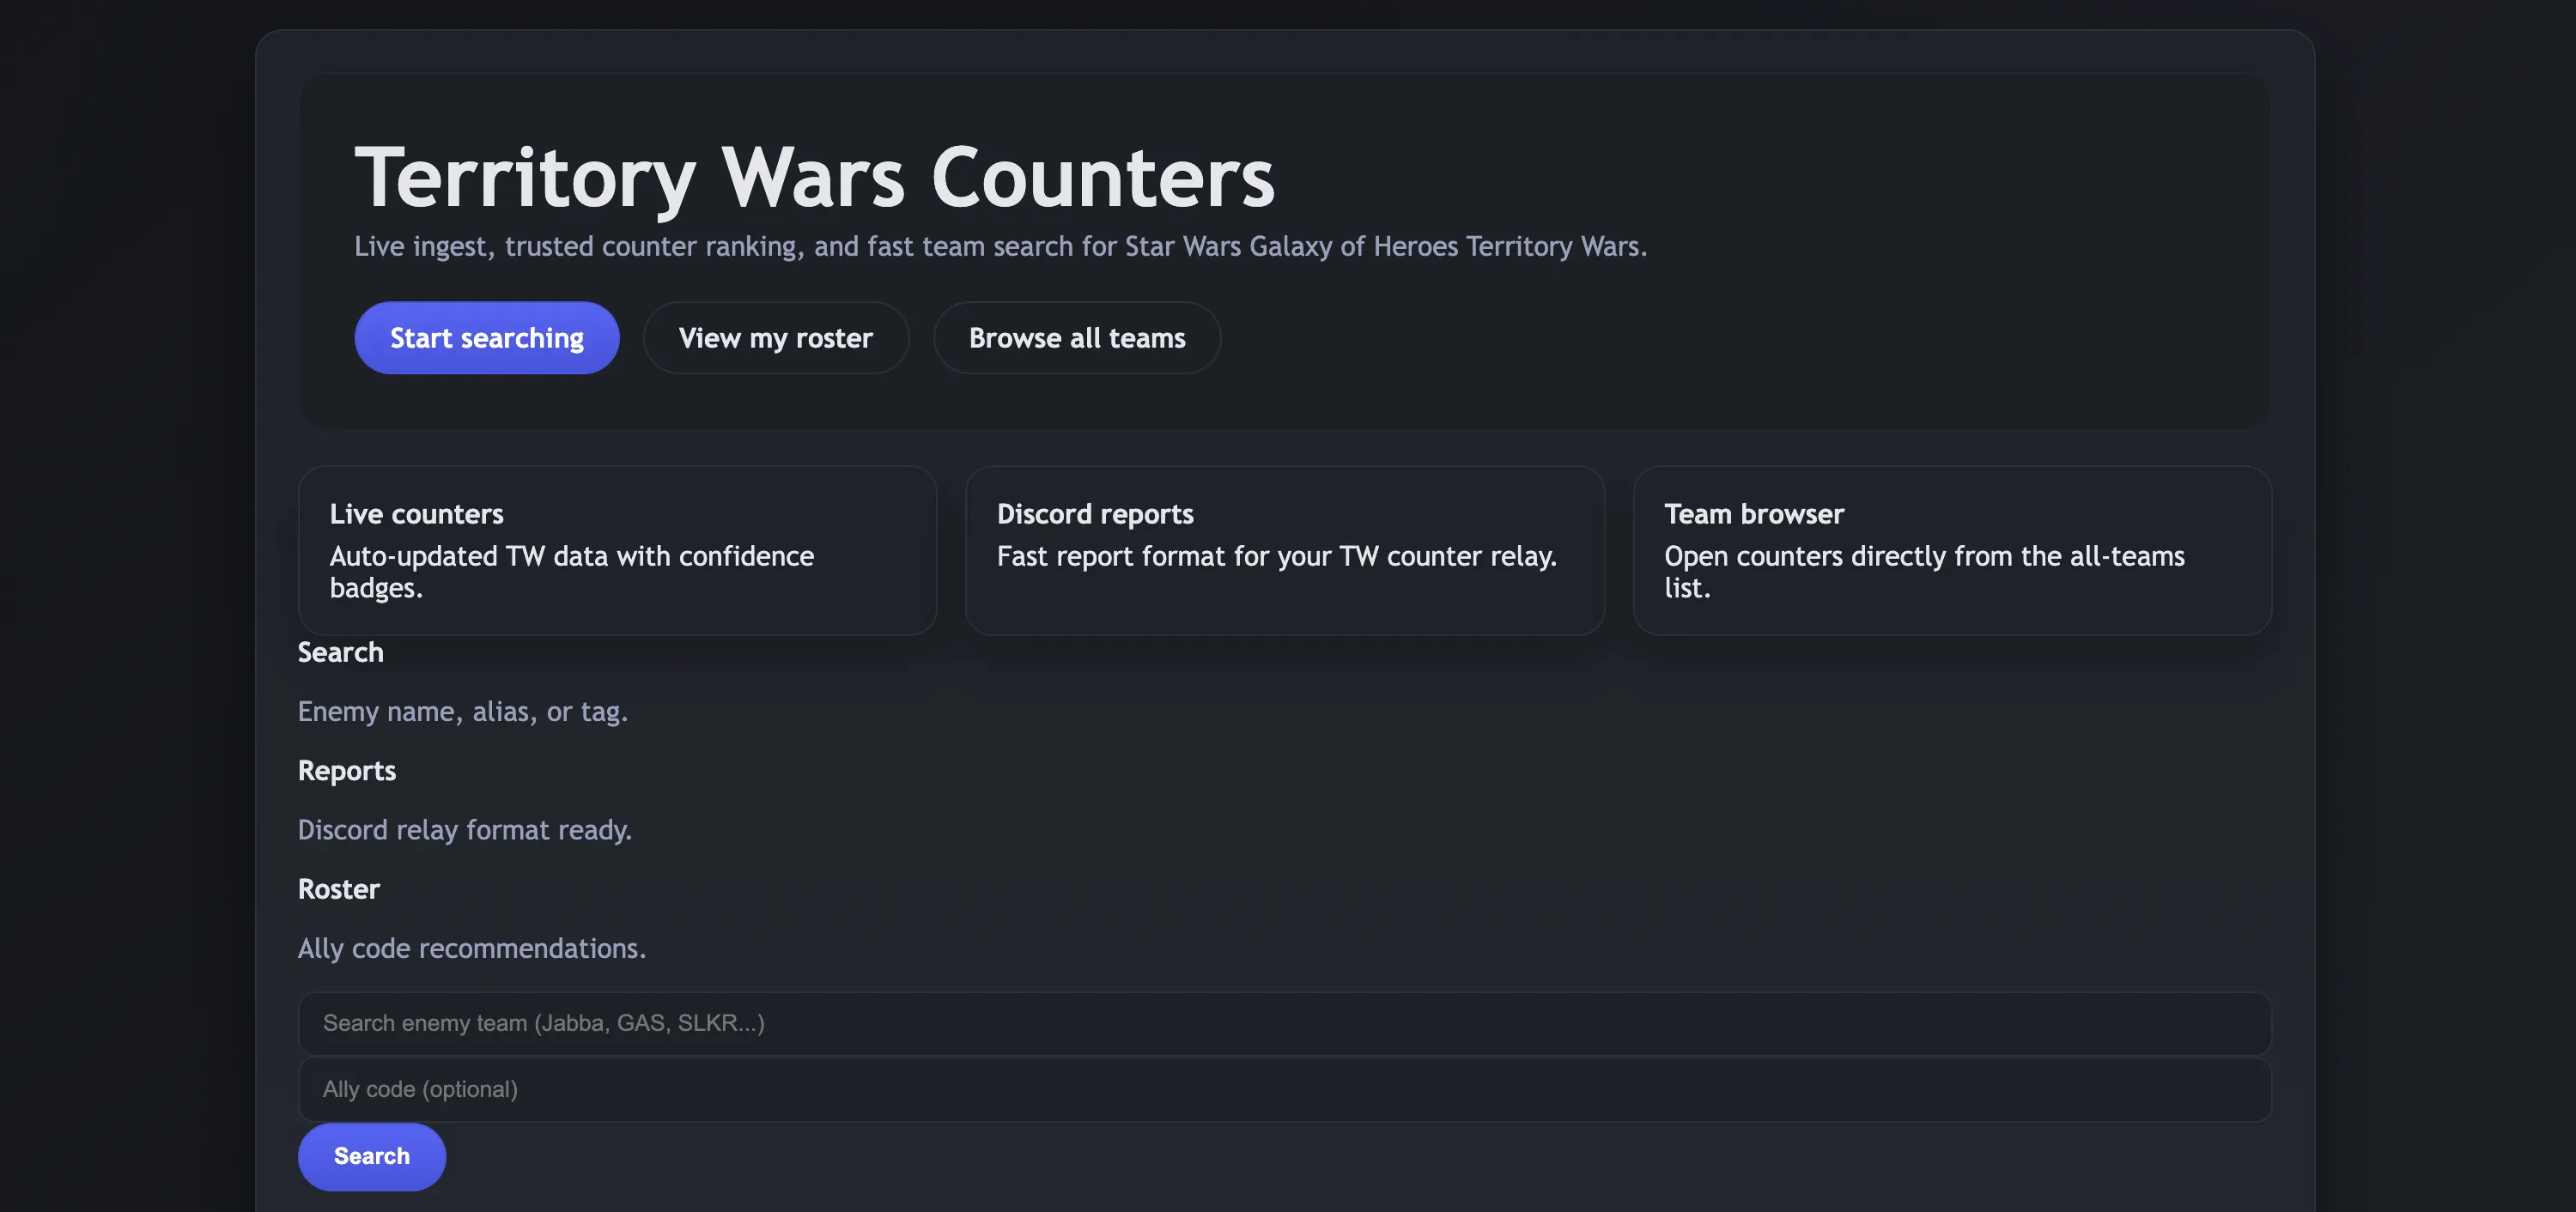Image resolution: width=2576 pixels, height=1212 pixels.
Task: Click the Ally code optional field
Action: [x=1284, y=1089]
